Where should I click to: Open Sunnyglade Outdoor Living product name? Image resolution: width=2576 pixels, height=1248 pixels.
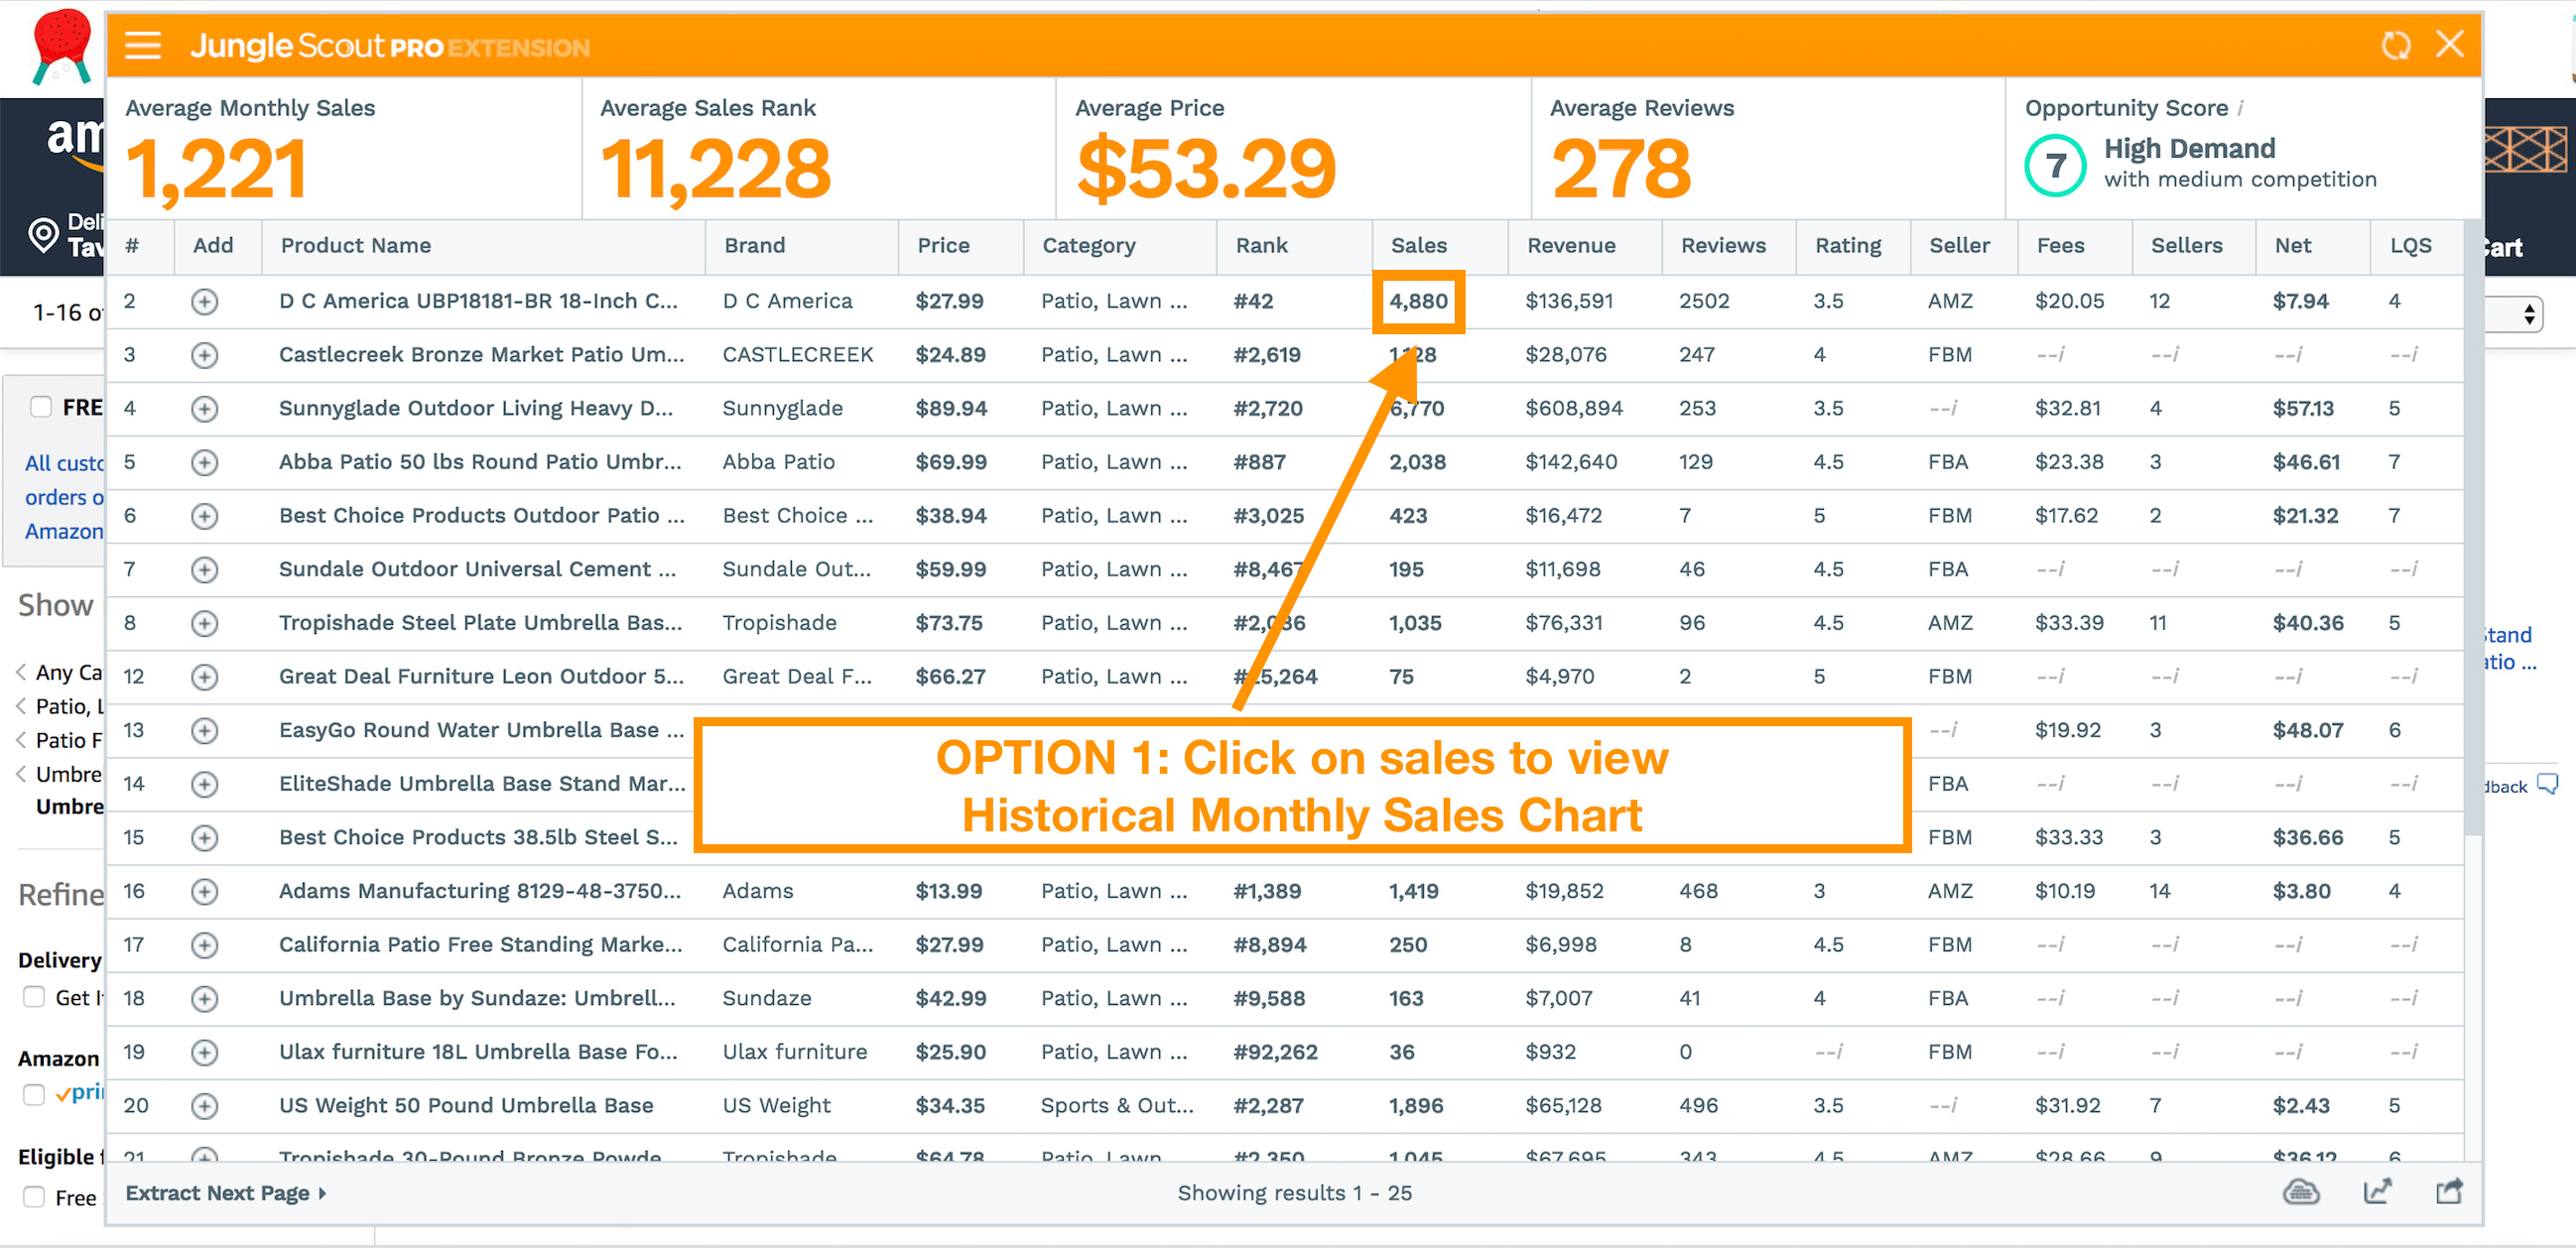click(x=476, y=408)
